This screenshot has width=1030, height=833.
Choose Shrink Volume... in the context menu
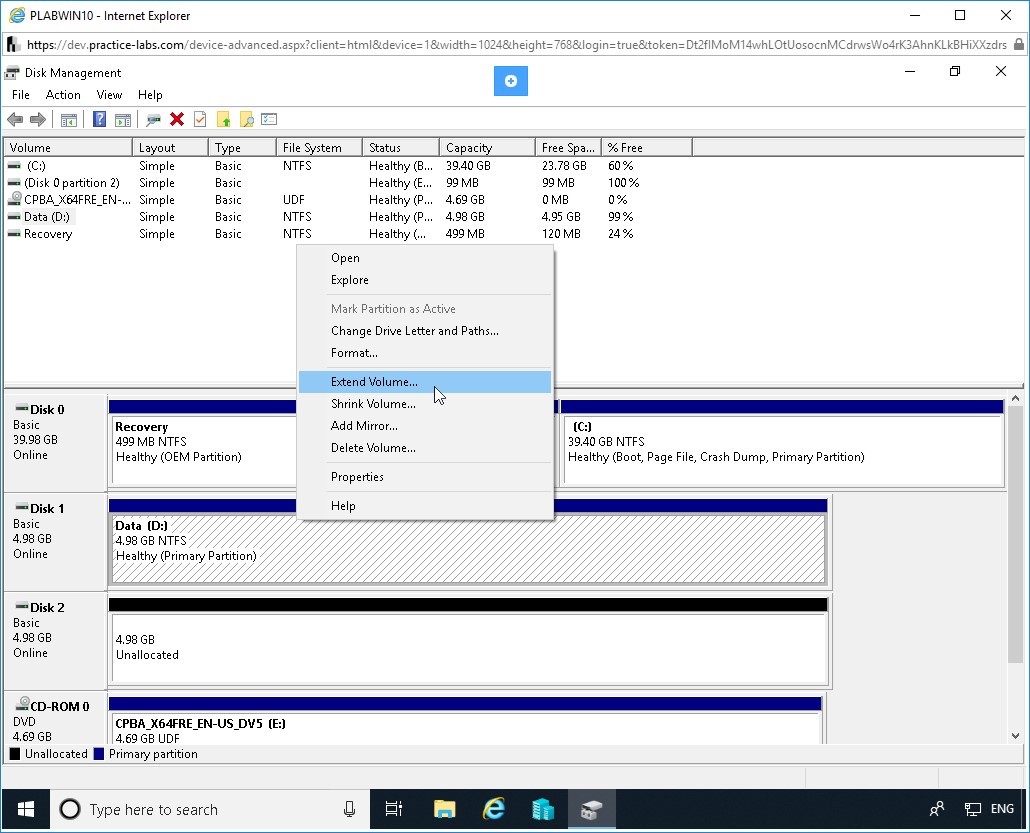(425, 404)
